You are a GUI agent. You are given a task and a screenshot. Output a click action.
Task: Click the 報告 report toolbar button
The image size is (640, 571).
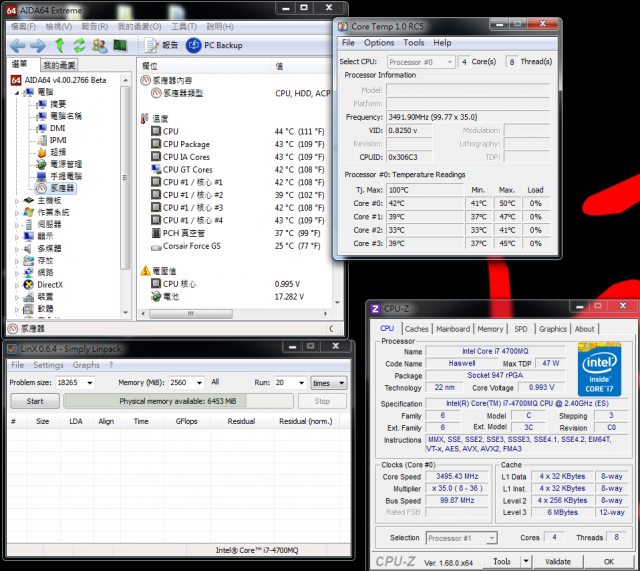coord(161,45)
